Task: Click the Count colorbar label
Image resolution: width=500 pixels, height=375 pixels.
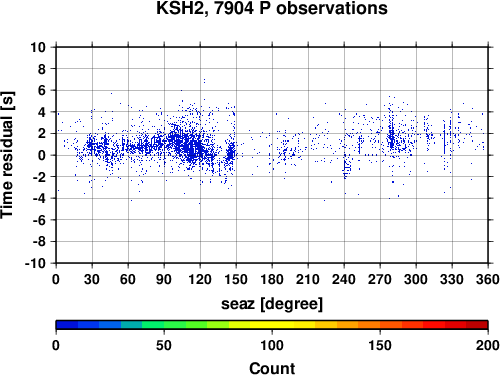Action: click(272, 368)
